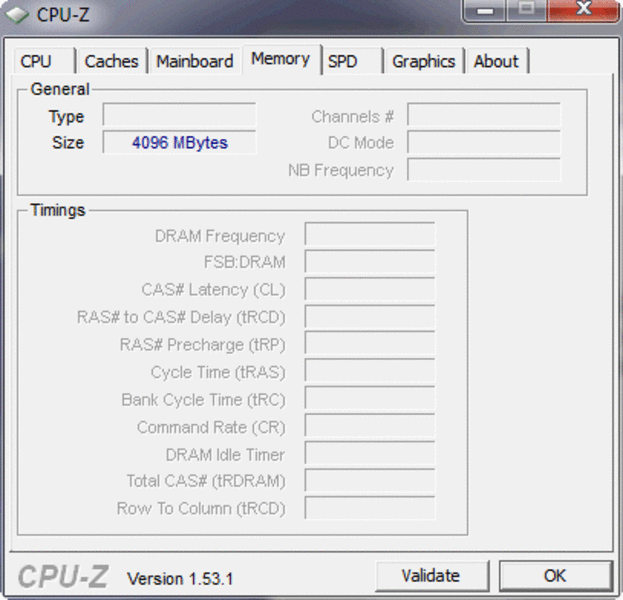Viewport: 623px width, 600px height.
Task: Click the Row To Column (tRCD) field
Action: (x=370, y=508)
